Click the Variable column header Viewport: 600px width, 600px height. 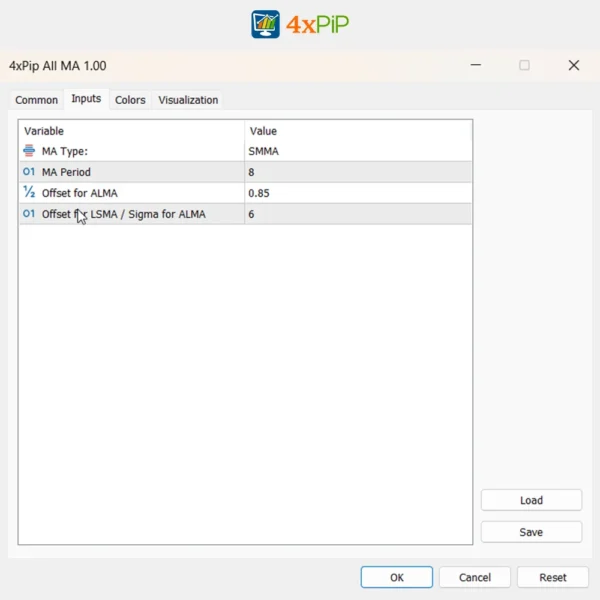[x=131, y=131]
